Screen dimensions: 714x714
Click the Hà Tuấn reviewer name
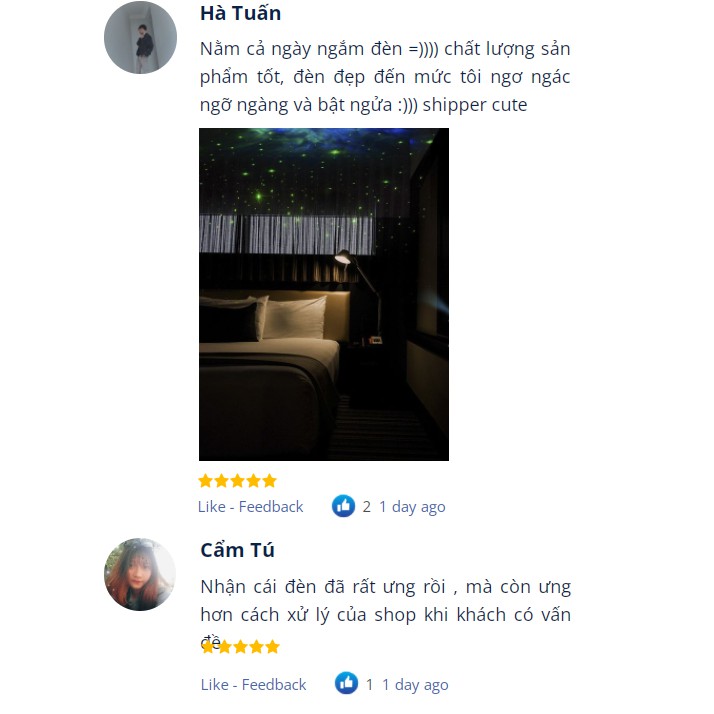240,14
